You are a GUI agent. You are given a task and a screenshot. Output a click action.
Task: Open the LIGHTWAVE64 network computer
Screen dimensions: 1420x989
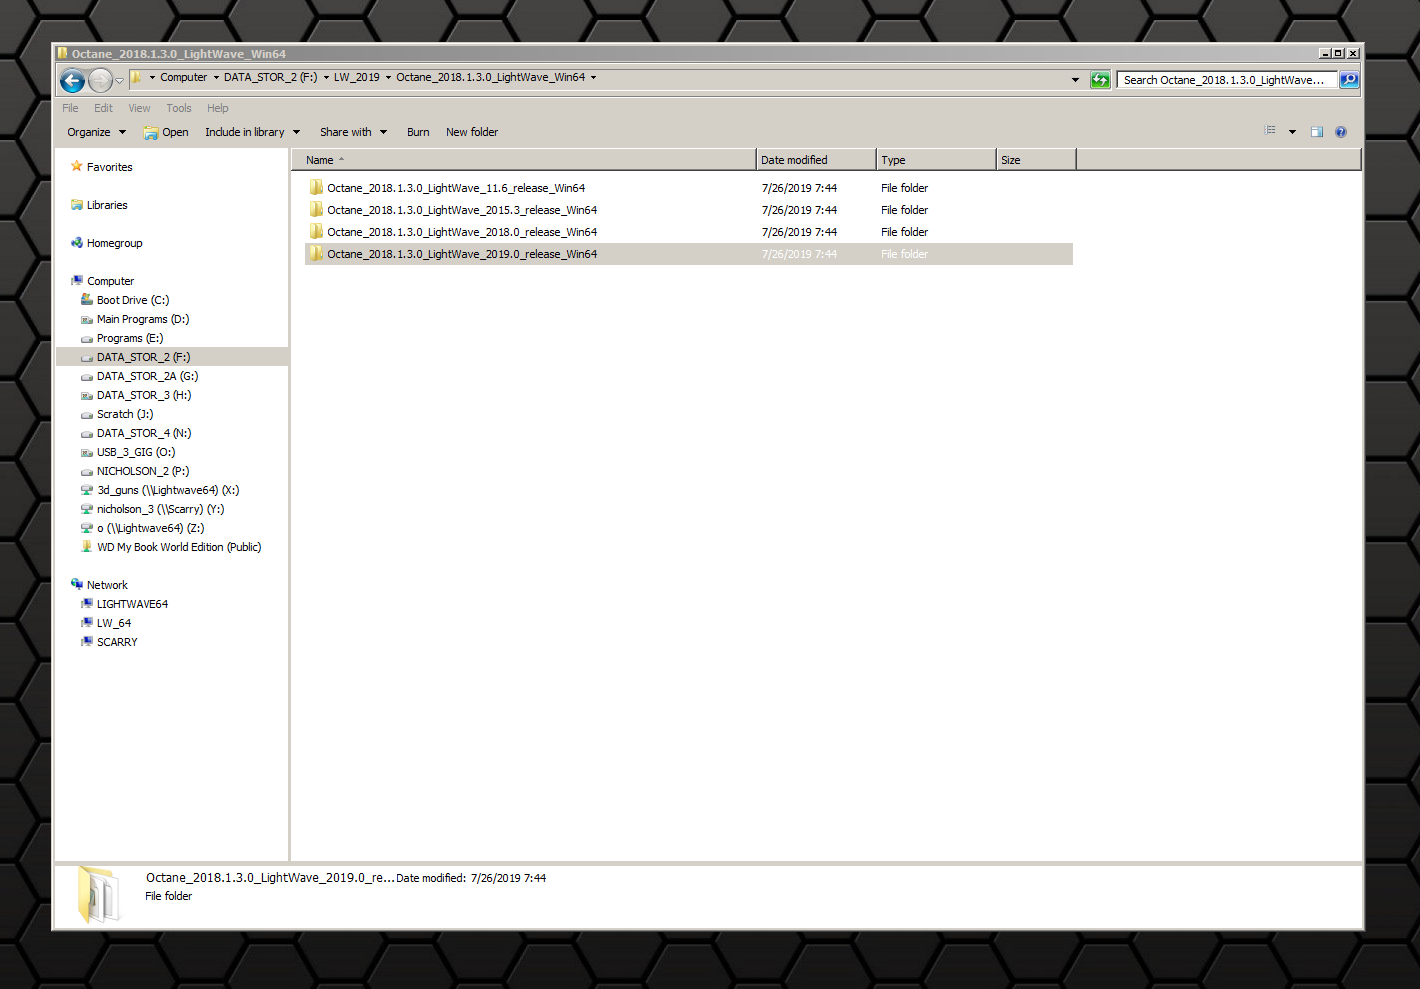132,604
